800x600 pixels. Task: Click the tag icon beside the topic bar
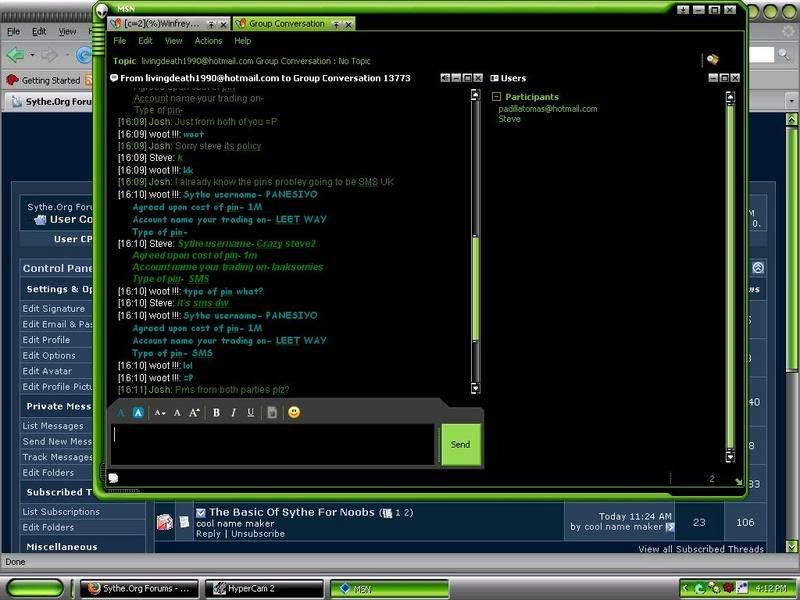tap(713, 60)
